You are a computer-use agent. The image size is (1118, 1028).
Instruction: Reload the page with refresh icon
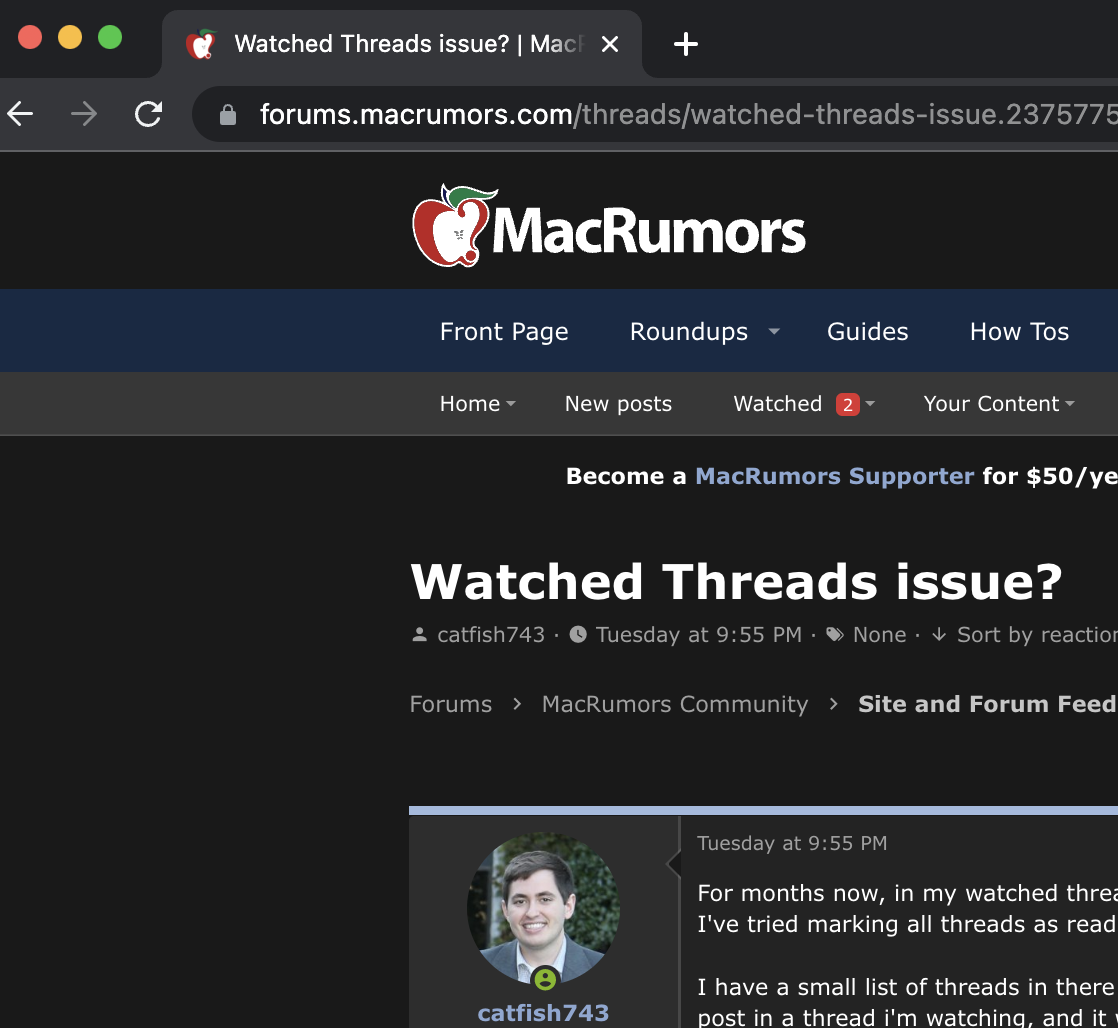tap(148, 114)
